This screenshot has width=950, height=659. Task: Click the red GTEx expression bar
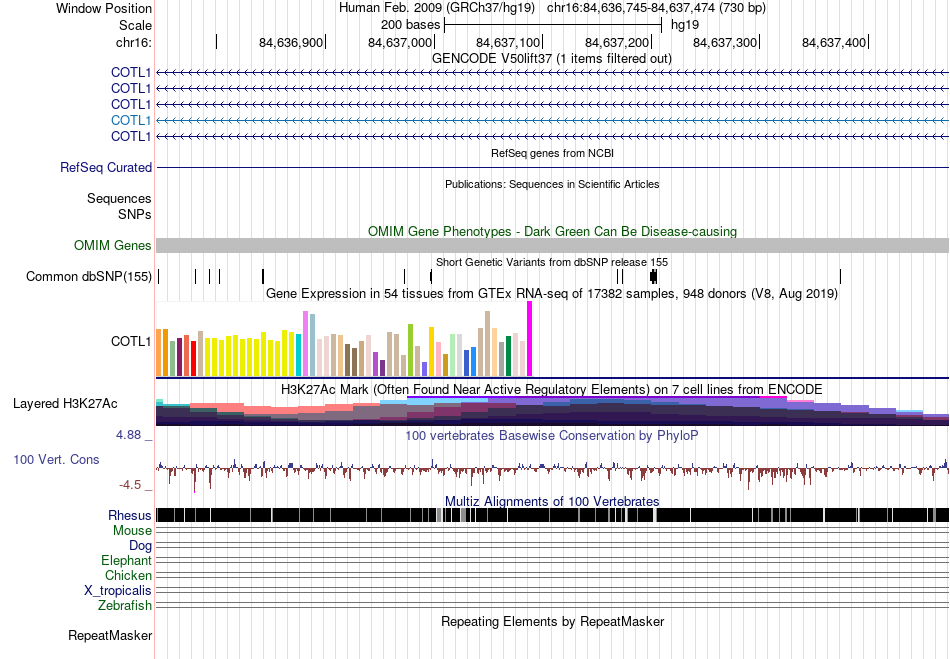point(193,359)
